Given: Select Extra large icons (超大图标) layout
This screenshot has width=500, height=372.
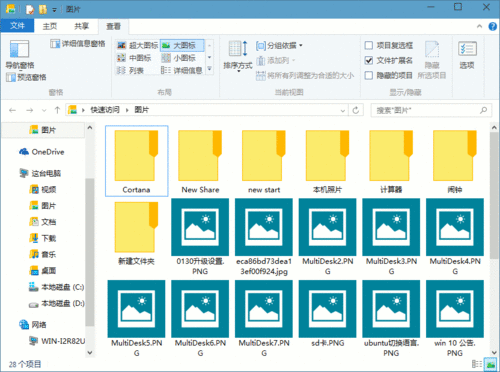Looking at the screenshot, I should click(x=137, y=45).
